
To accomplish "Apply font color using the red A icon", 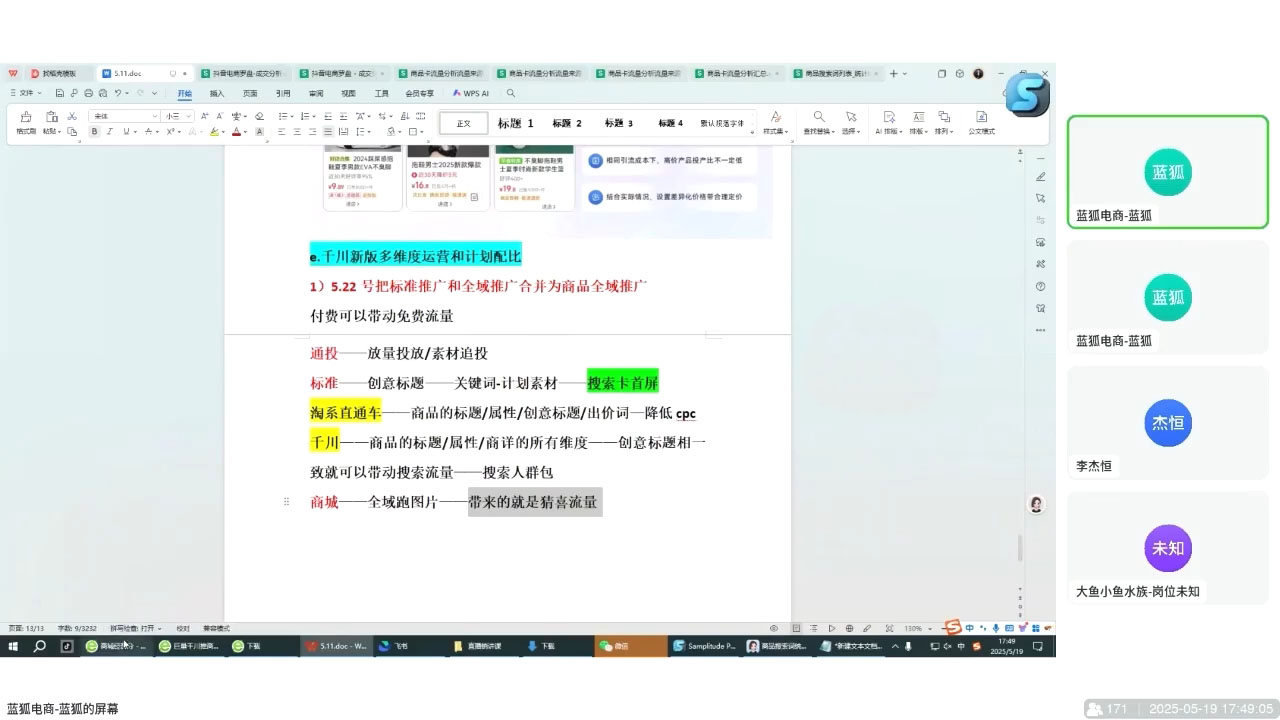I will pos(235,130).
